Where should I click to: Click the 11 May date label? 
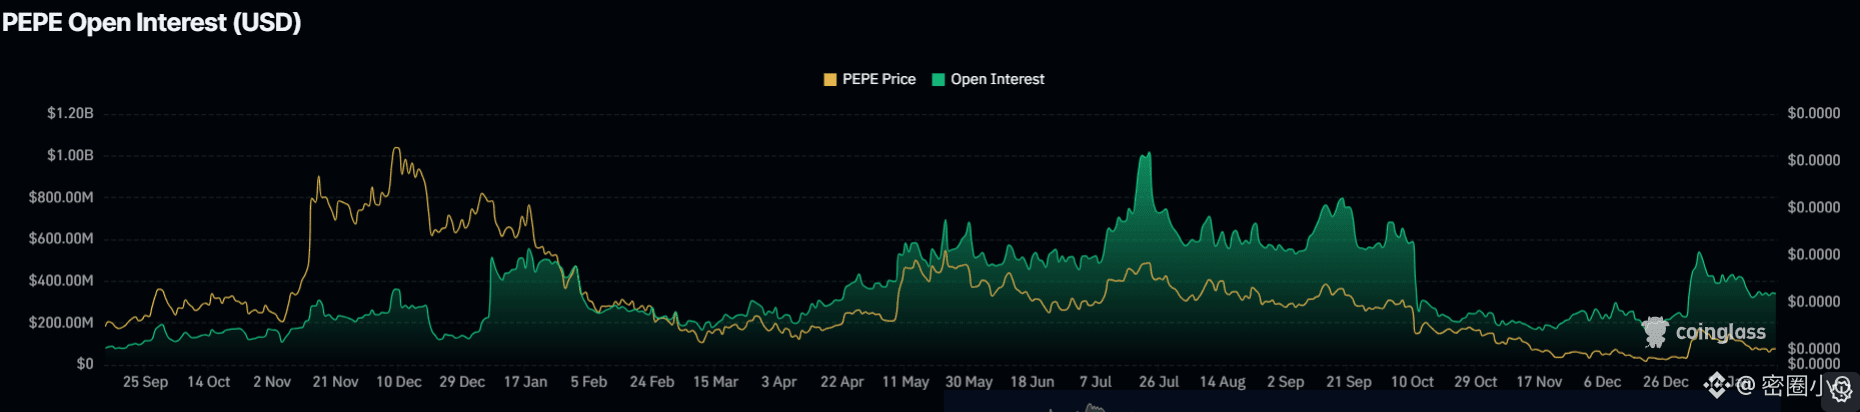(905, 382)
